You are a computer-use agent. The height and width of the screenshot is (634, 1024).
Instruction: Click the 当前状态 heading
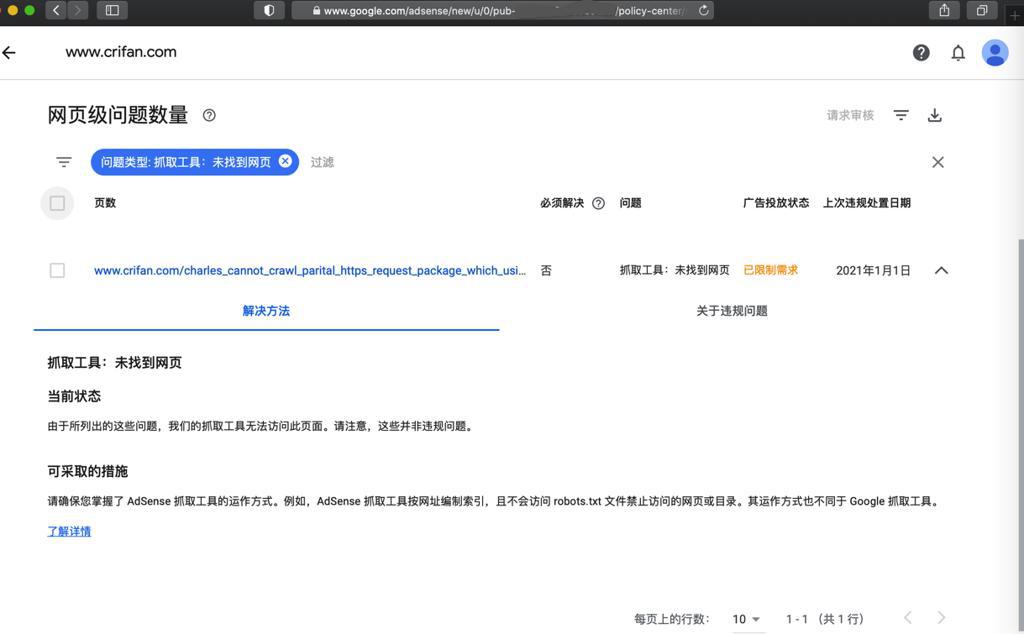[x=74, y=396]
